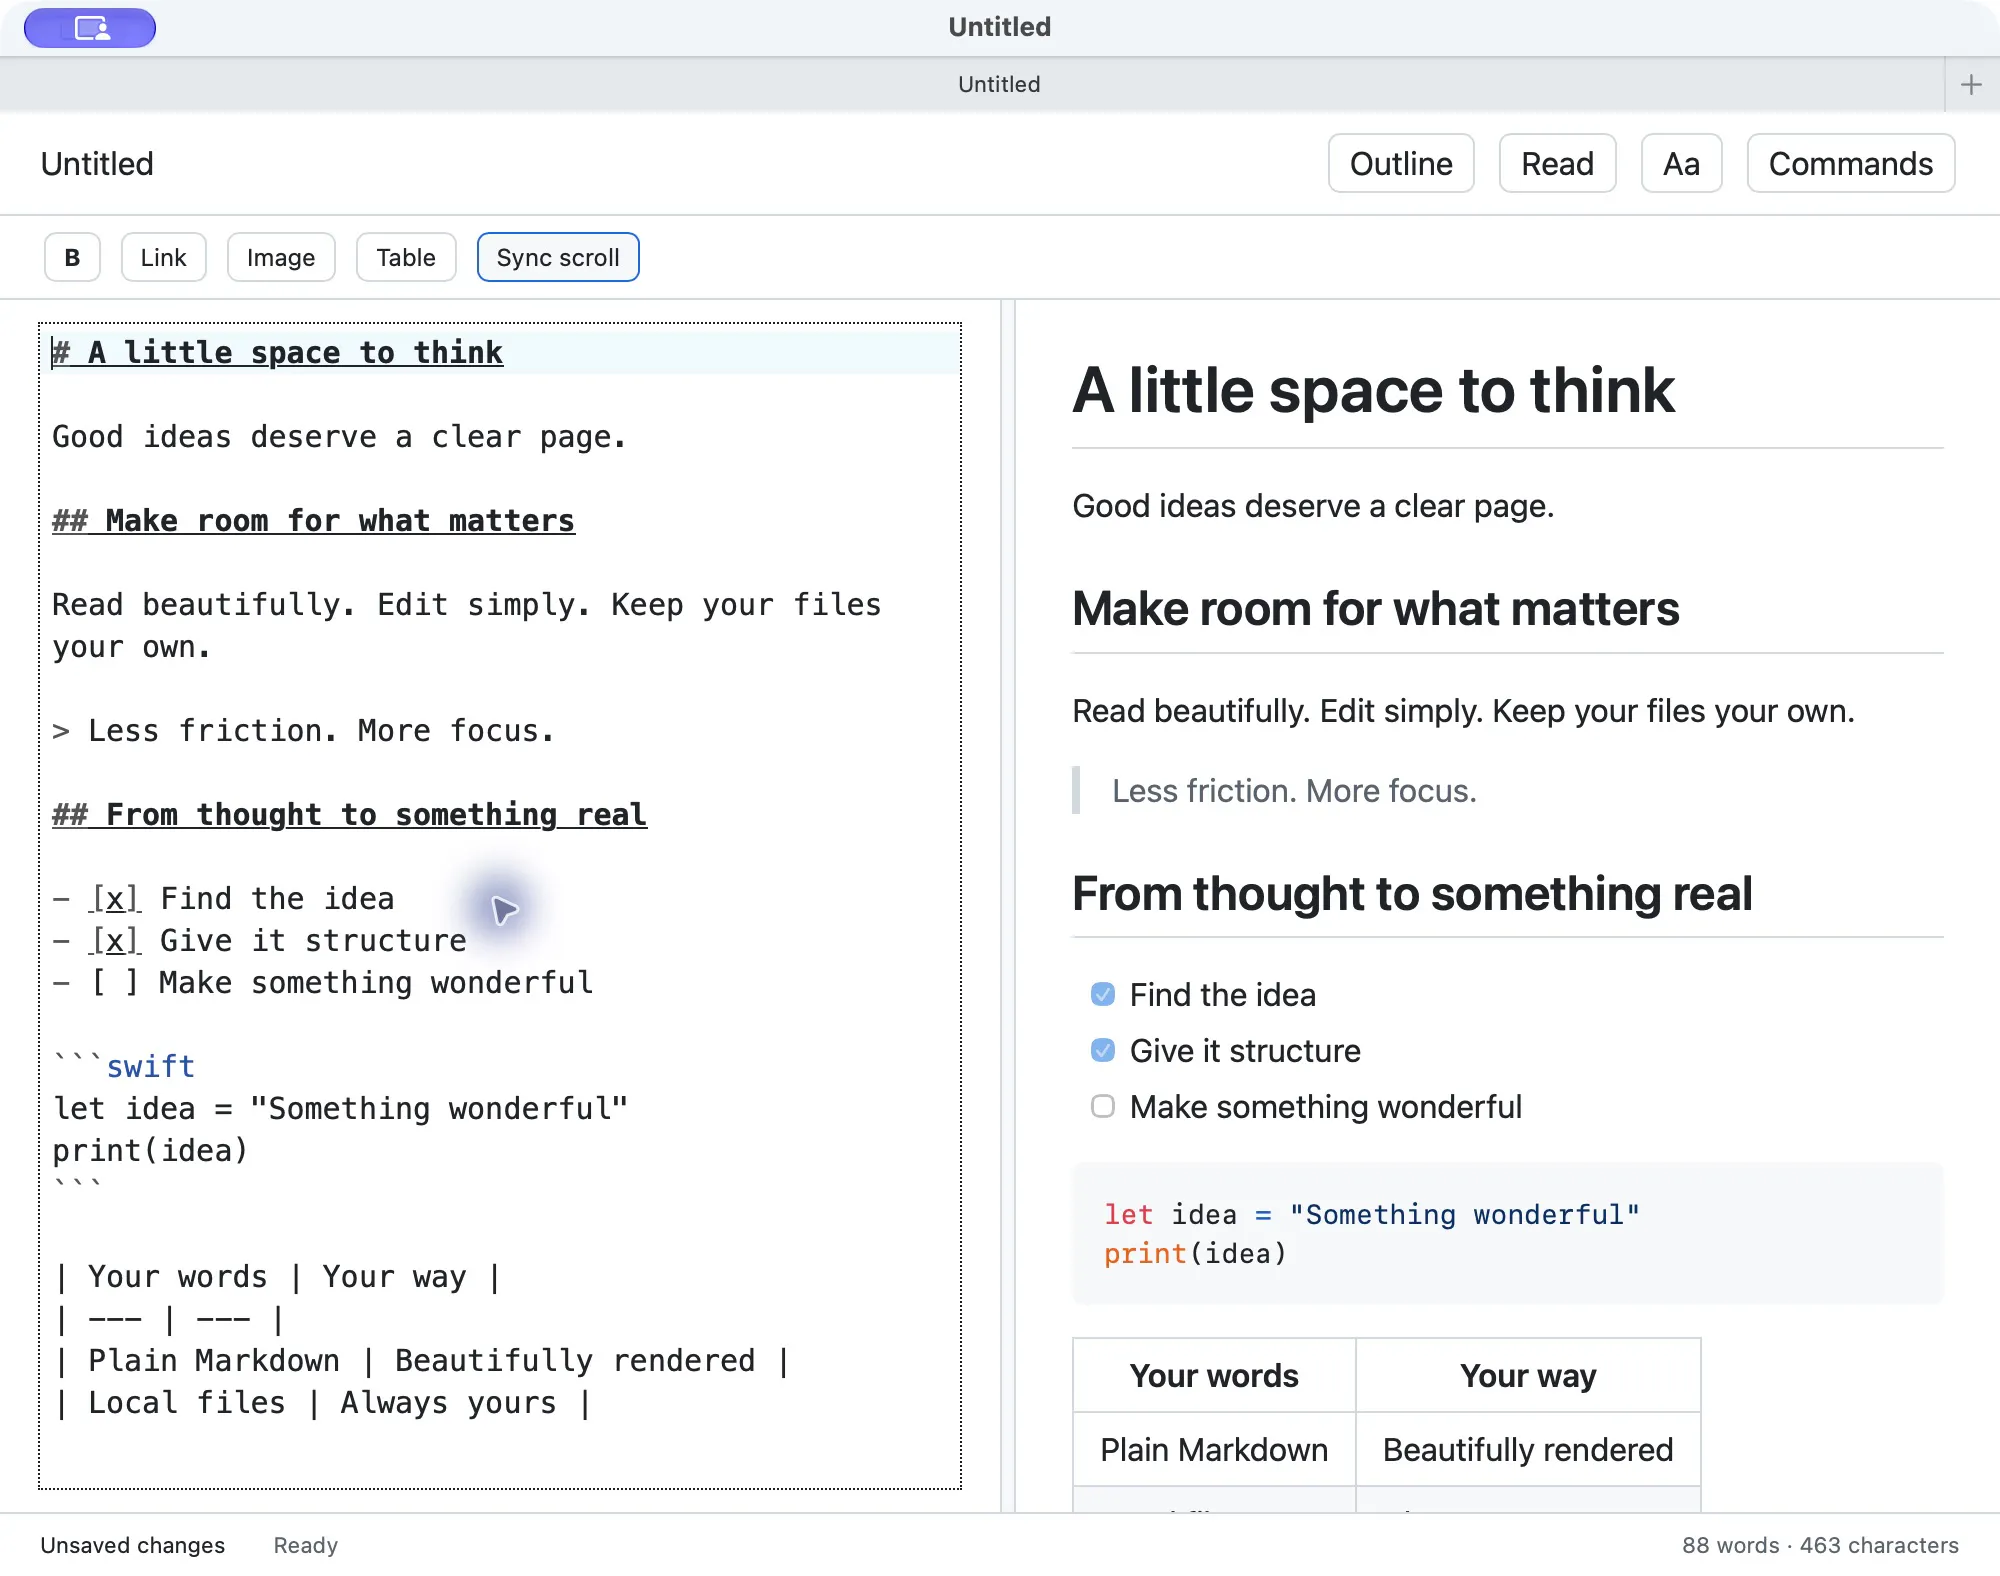Click 'Beautifully rendered' table cell
Screen dimensions: 2000x1576
tap(1528, 1450)
